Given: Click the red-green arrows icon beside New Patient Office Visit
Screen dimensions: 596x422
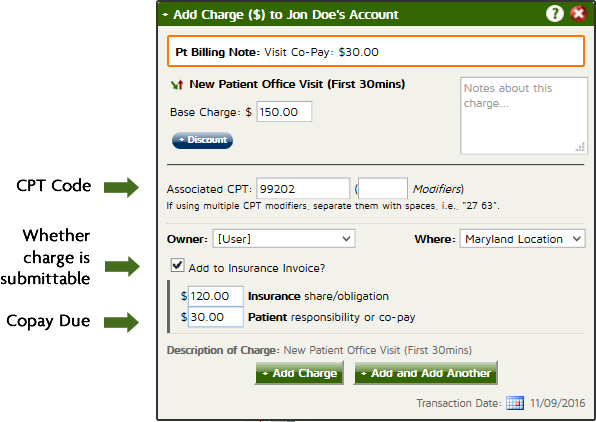Looking at the screenshot, I should (x=177, y=84).
